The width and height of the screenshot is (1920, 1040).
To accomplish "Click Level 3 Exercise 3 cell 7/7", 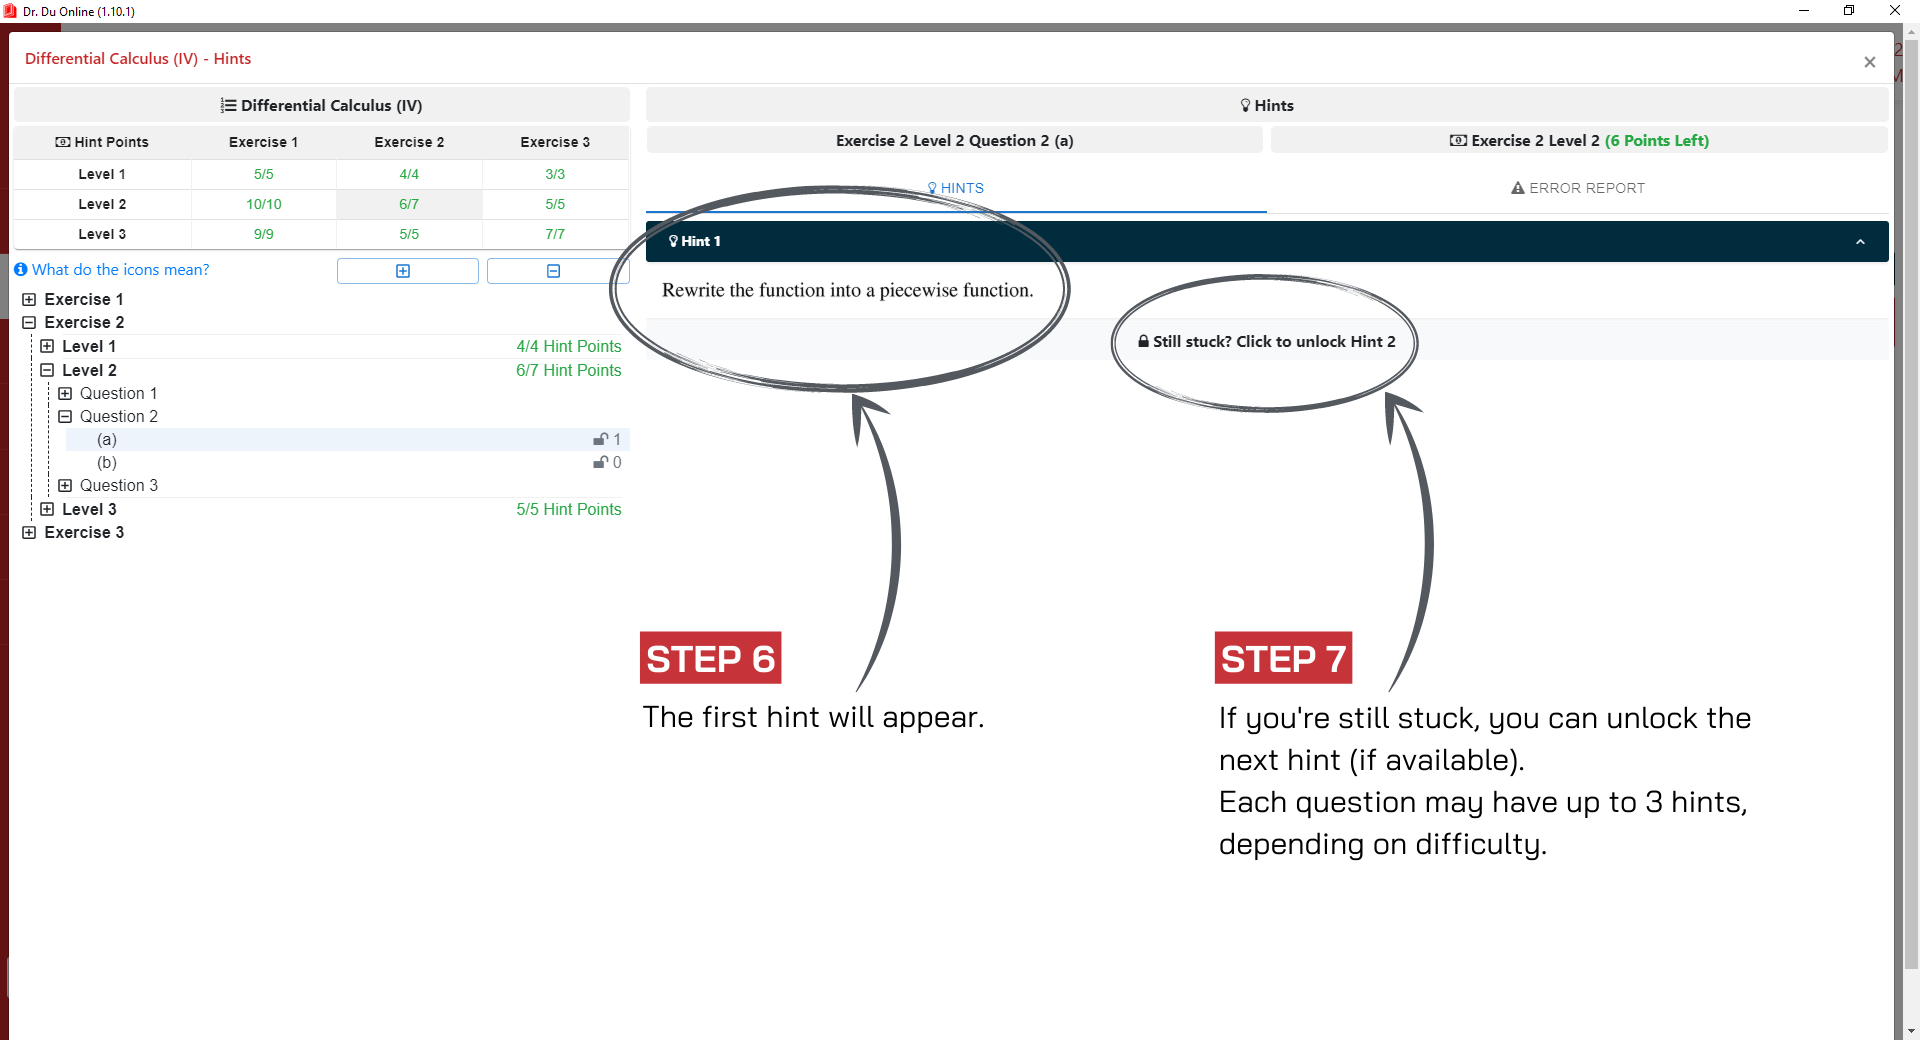I will point(555,234).
